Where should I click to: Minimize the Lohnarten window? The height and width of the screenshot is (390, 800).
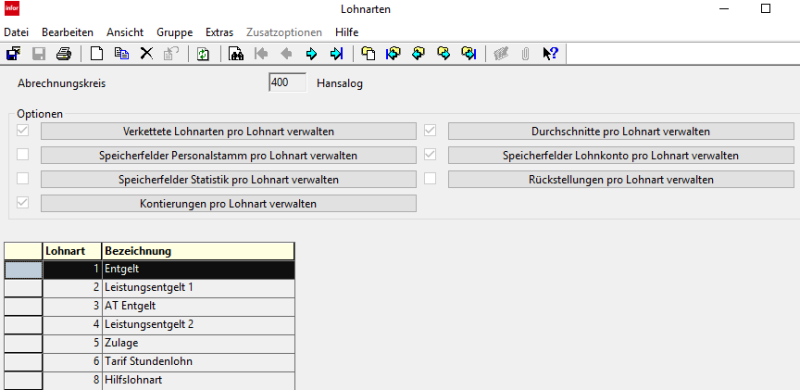tap(725, 9)
